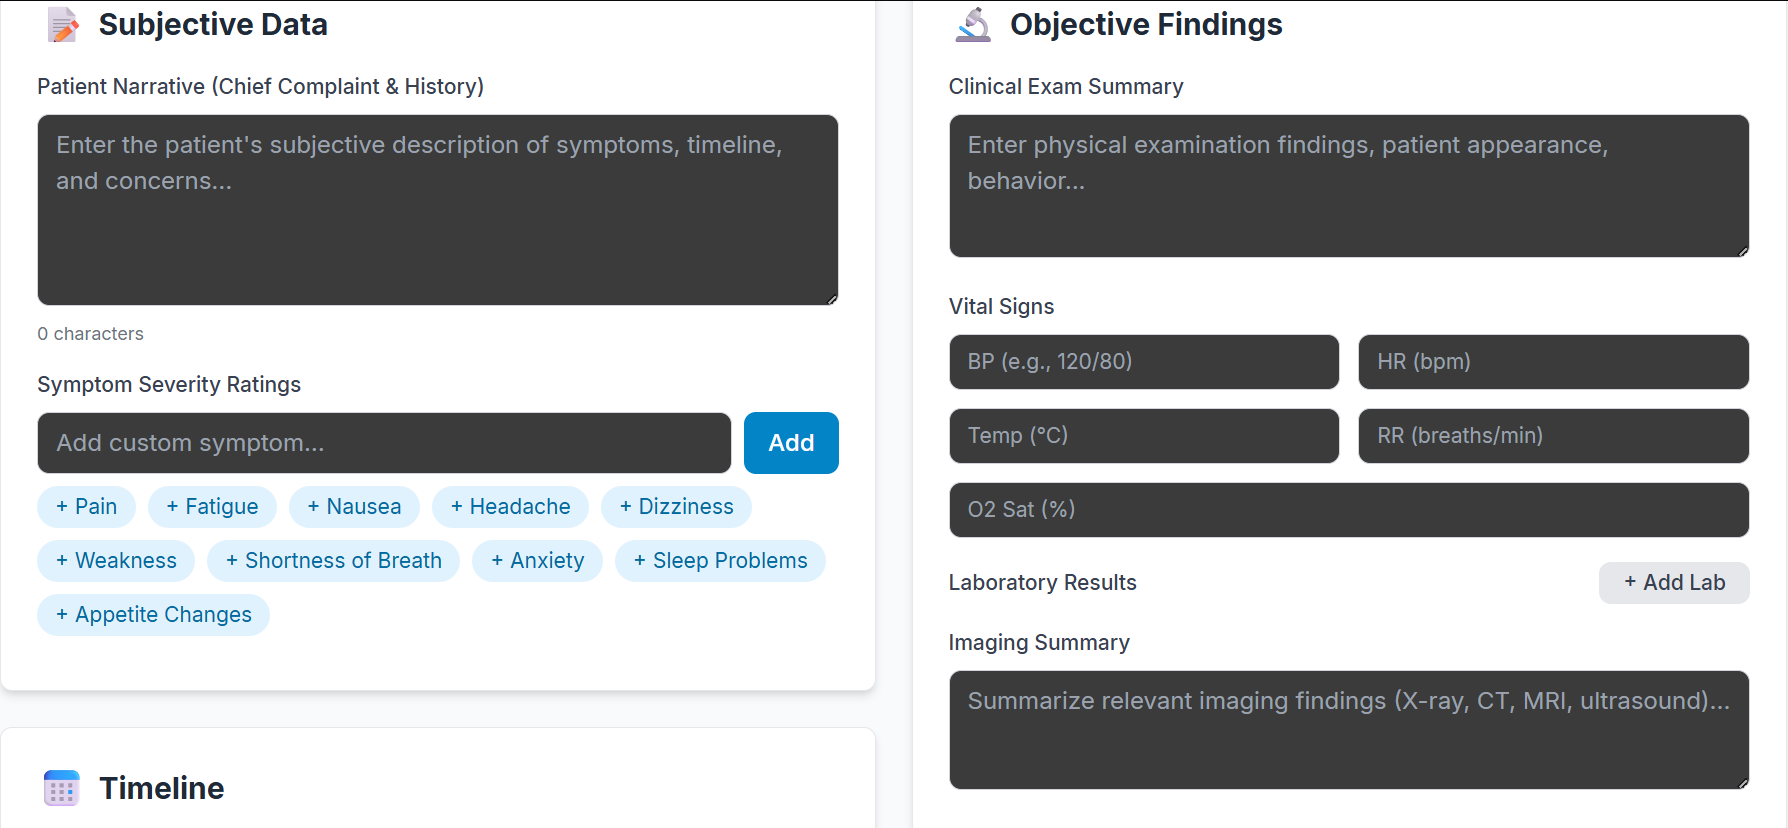Viewport: 1788px width, 828px height.
Task: Click the Subjective Data notepad icon
Action: click(x=63, y=25)
